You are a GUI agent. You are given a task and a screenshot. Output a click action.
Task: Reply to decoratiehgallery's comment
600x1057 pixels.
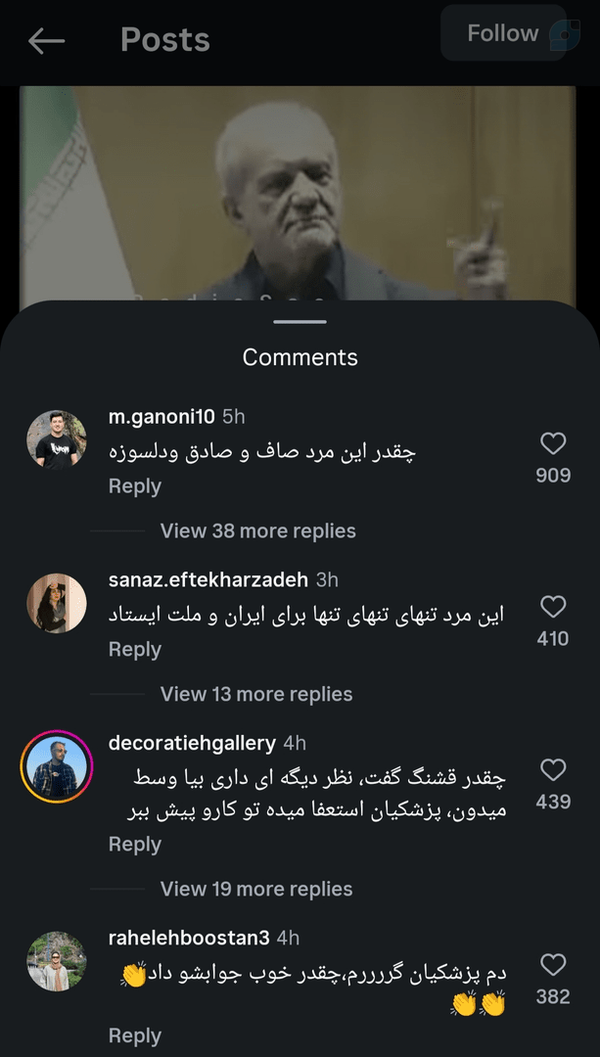[x=135, y=845]
